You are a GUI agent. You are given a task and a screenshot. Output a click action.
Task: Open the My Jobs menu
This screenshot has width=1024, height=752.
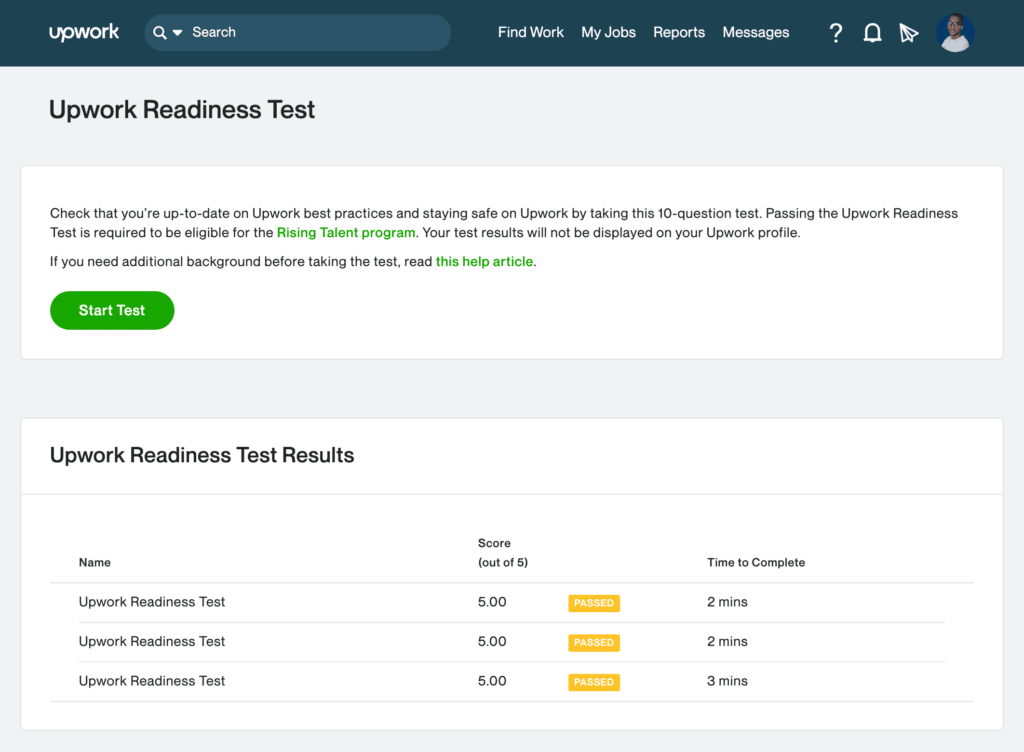pos(608,32)
